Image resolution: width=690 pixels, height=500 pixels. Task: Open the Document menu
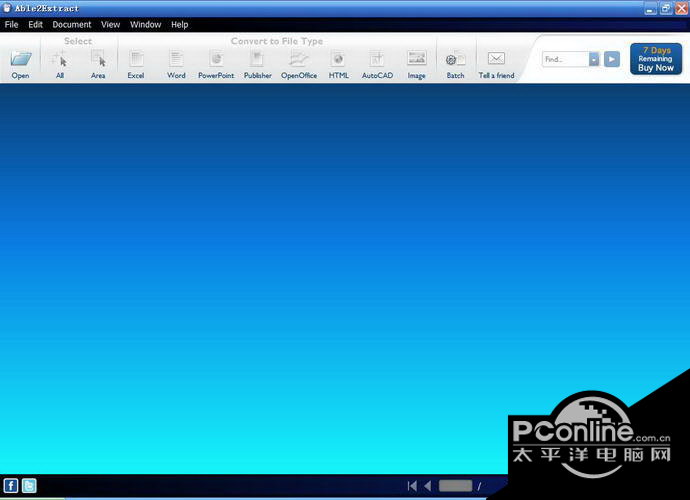[72, 24]
